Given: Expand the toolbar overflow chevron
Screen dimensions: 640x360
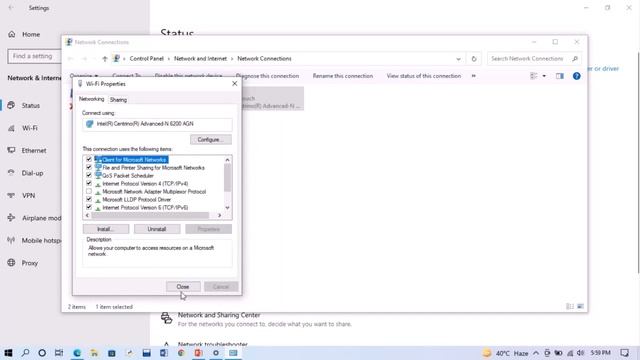Looking at the screenshot, I should 473,76.
